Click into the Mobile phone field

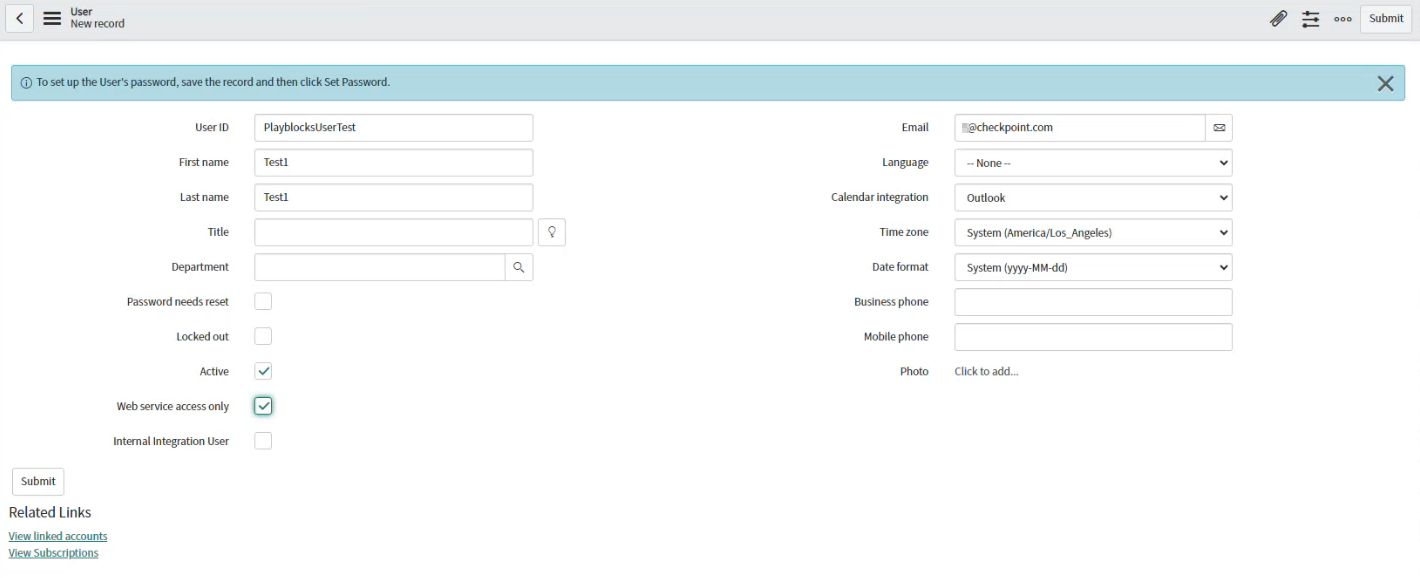click(1093, 337)
